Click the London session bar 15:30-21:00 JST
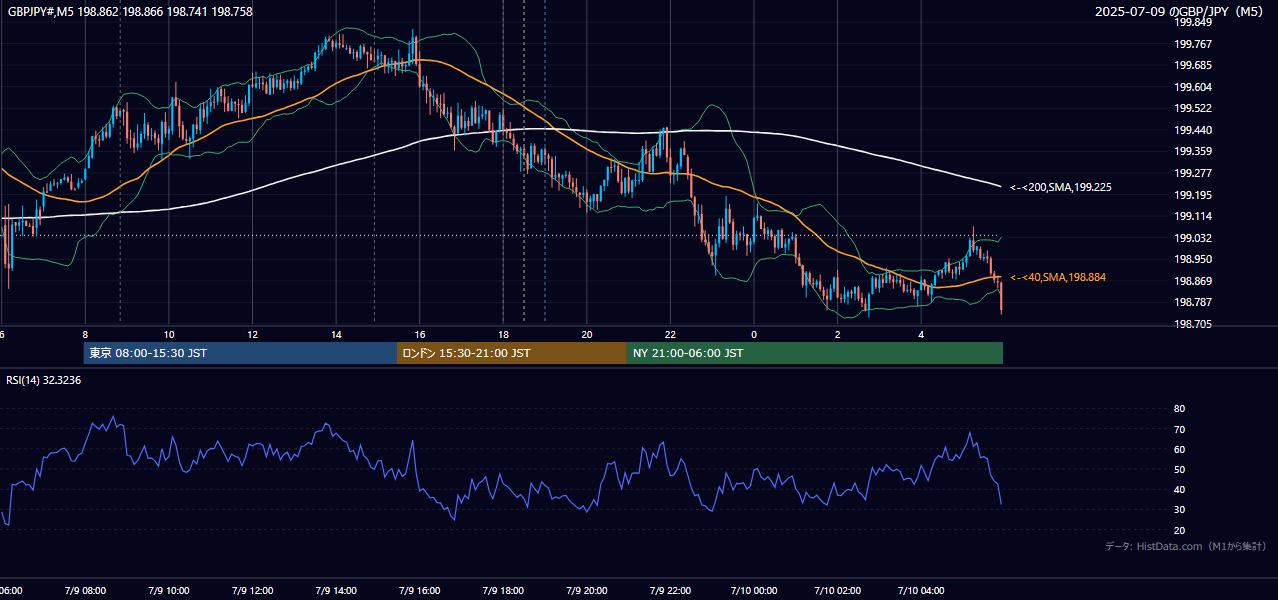The height and width of the screenshot is (600, 1278). 512,353
